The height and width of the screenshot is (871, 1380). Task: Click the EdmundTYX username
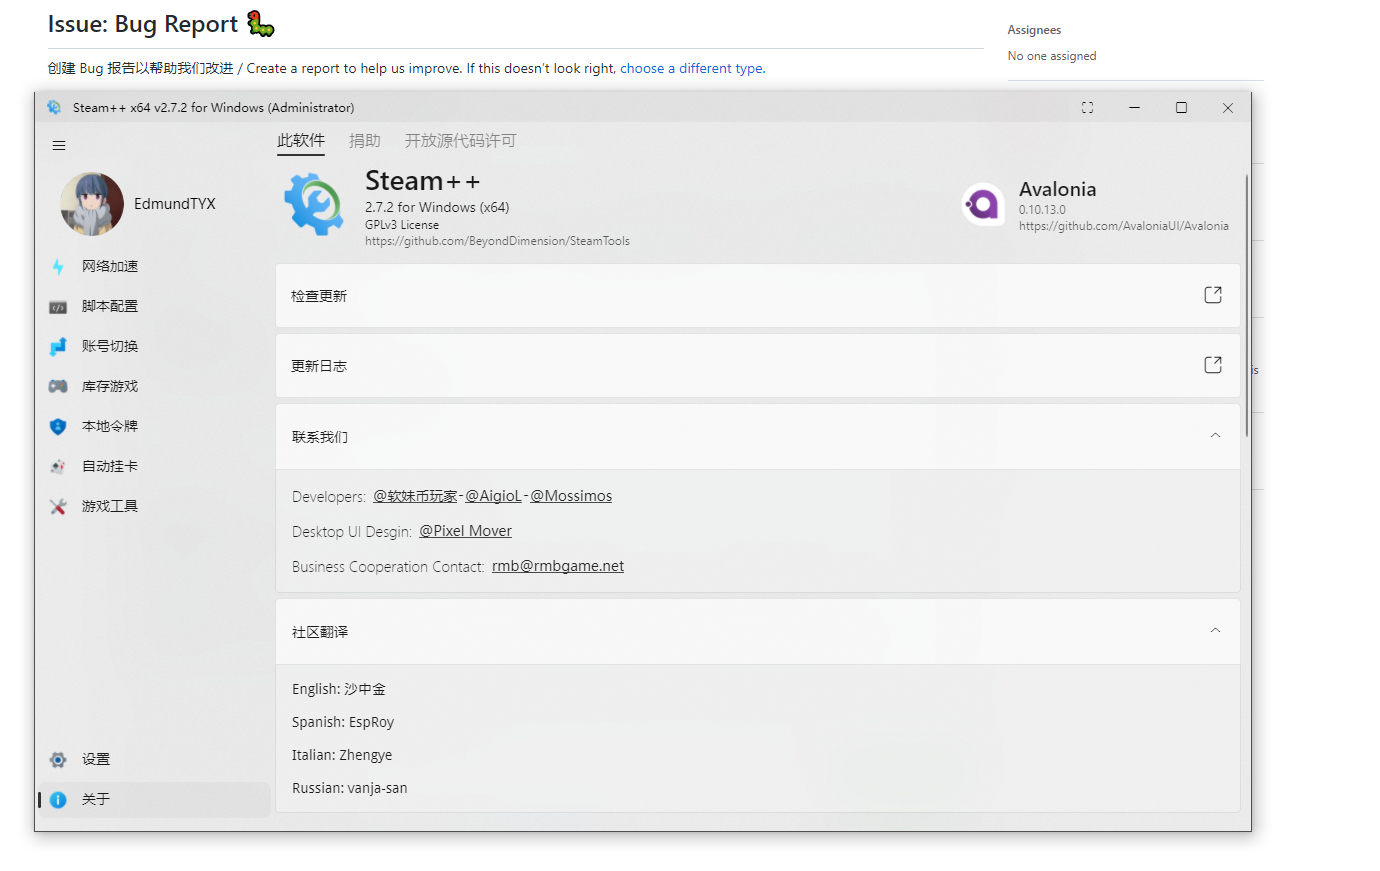tap(175, 204)
